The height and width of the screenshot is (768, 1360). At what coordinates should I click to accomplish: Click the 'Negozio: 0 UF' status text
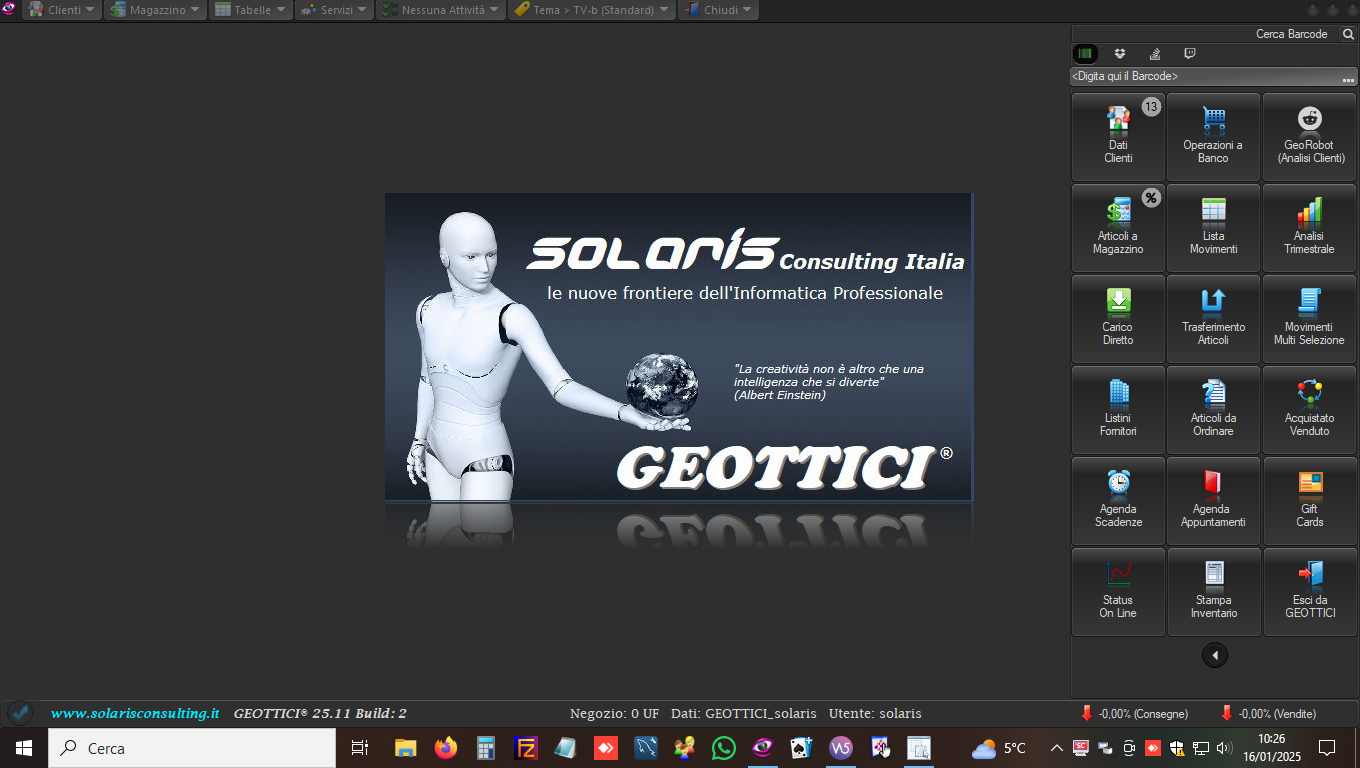614,714
